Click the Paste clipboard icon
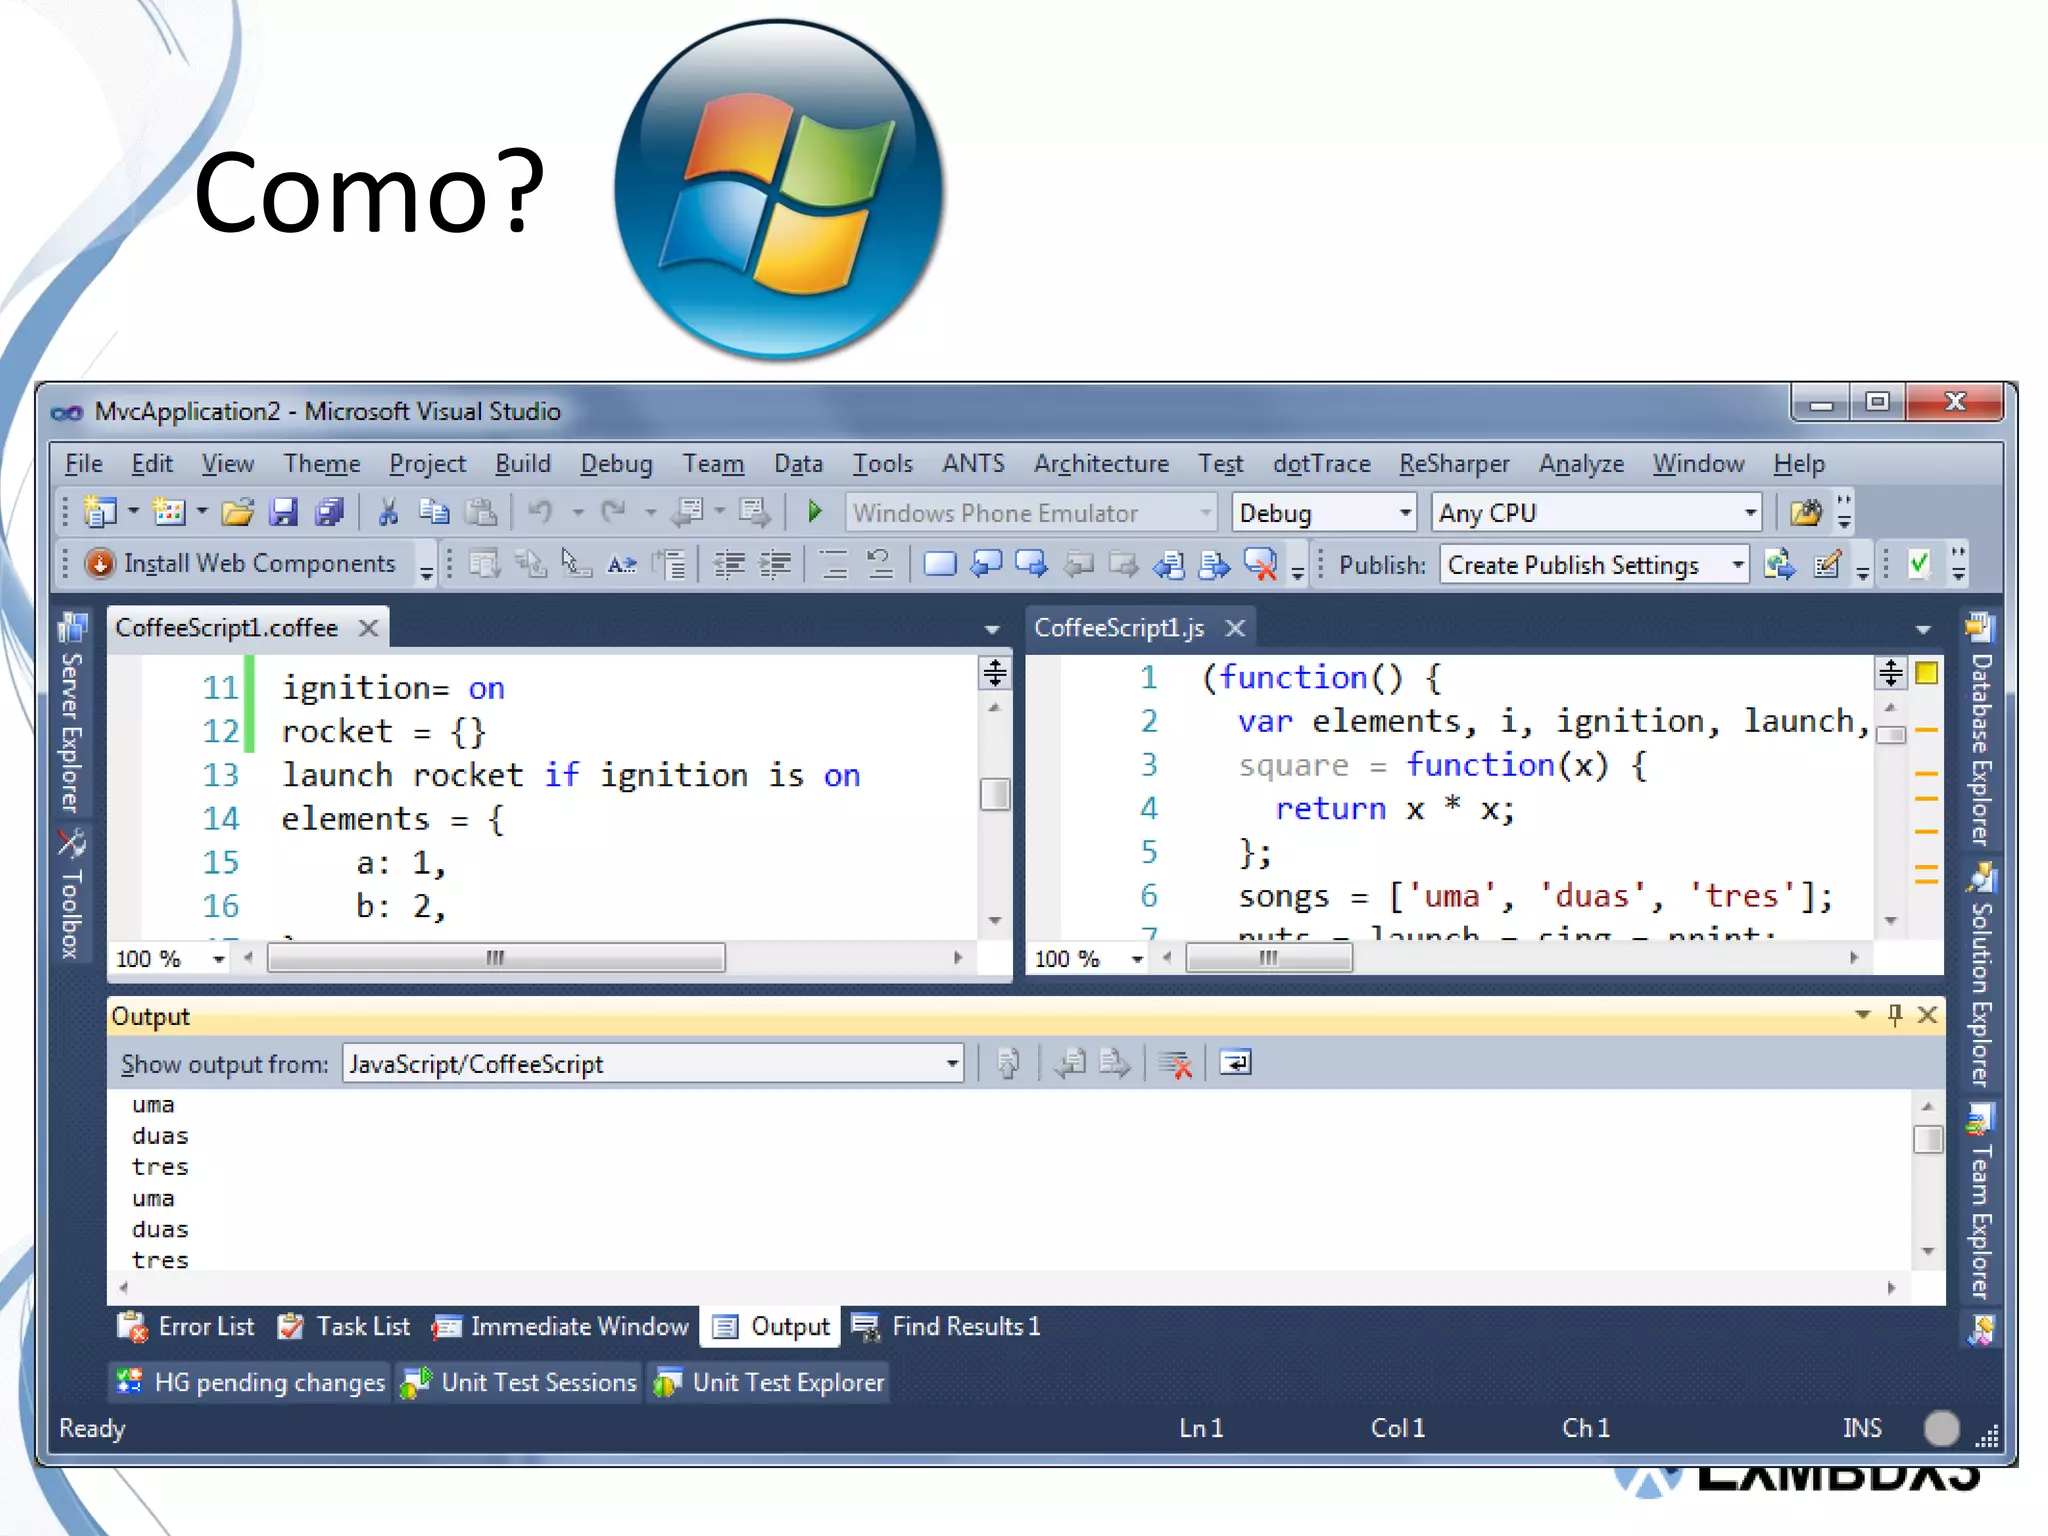2048x1536 pixels. tap(481, 512)
